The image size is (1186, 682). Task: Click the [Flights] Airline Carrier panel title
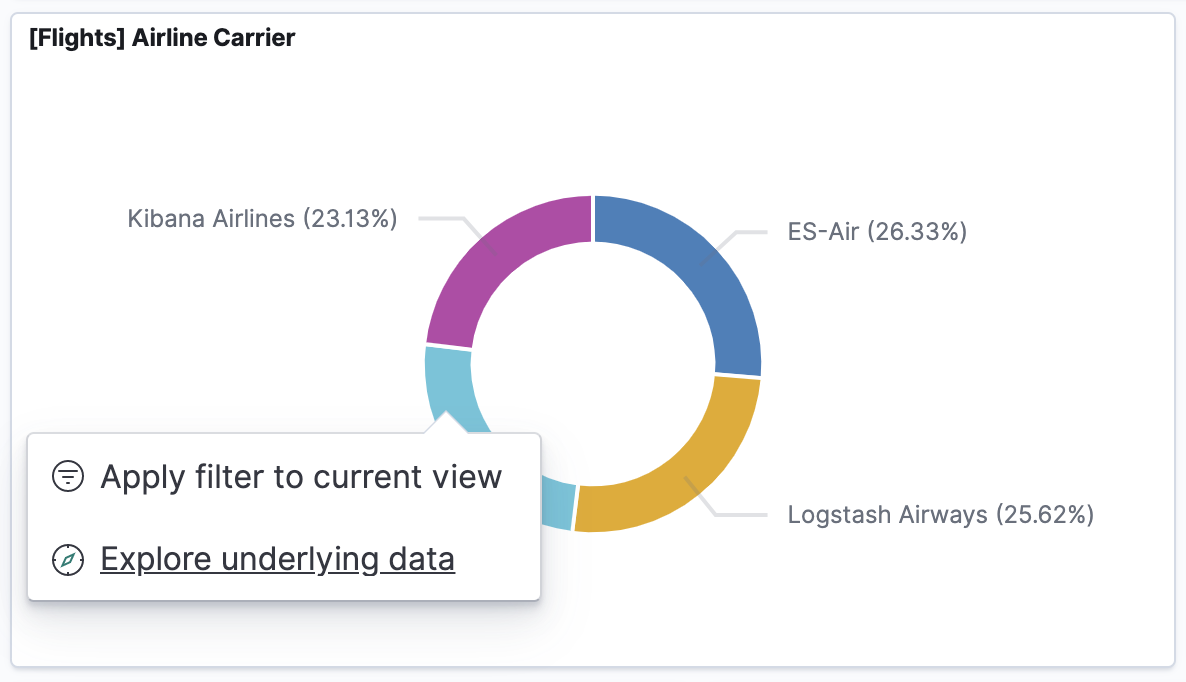click(x=162, y=37)
